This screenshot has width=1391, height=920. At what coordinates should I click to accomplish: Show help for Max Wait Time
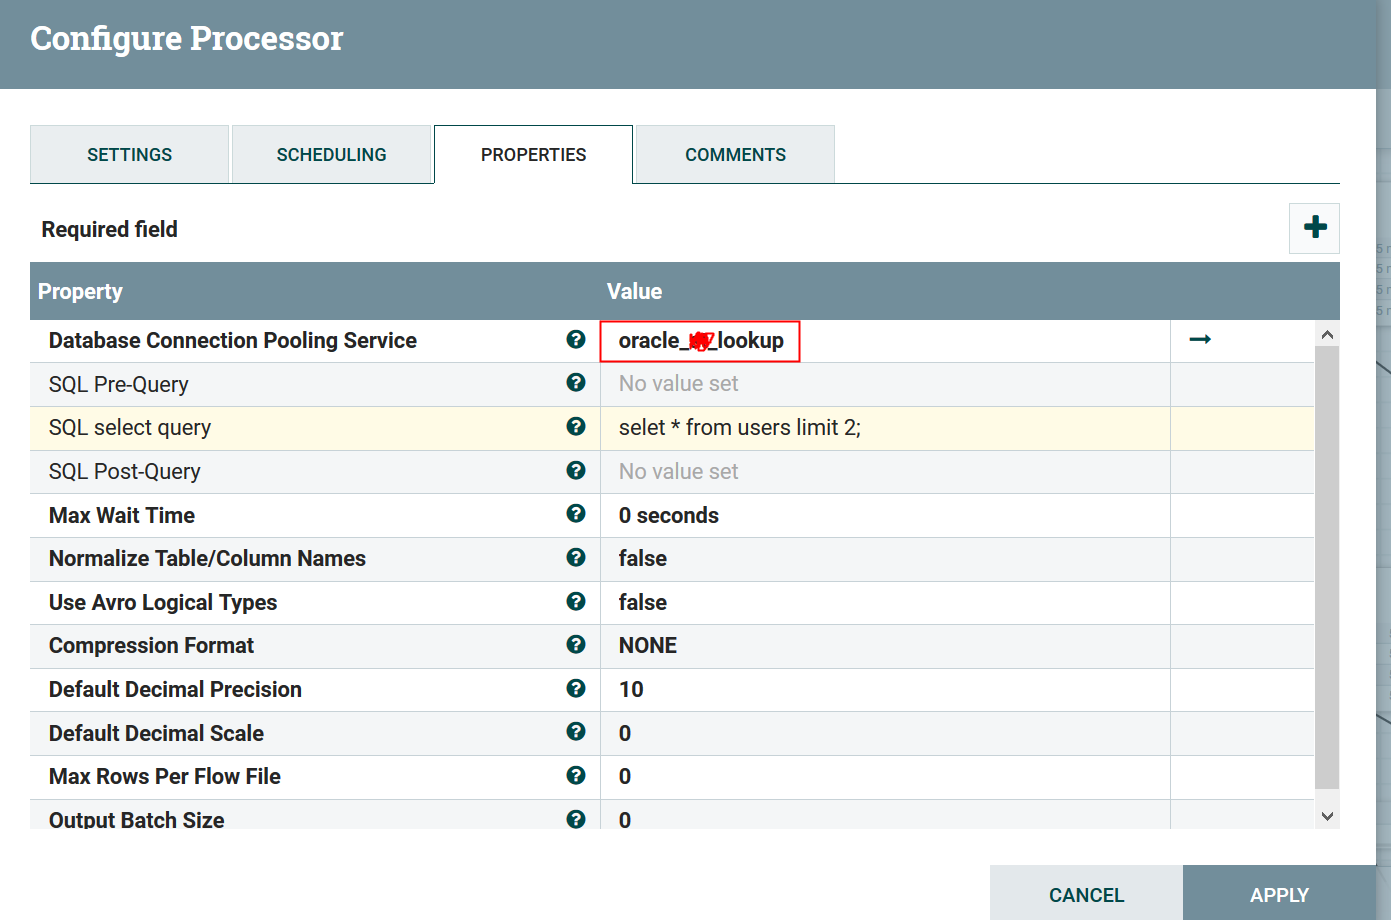pos(576,514)
